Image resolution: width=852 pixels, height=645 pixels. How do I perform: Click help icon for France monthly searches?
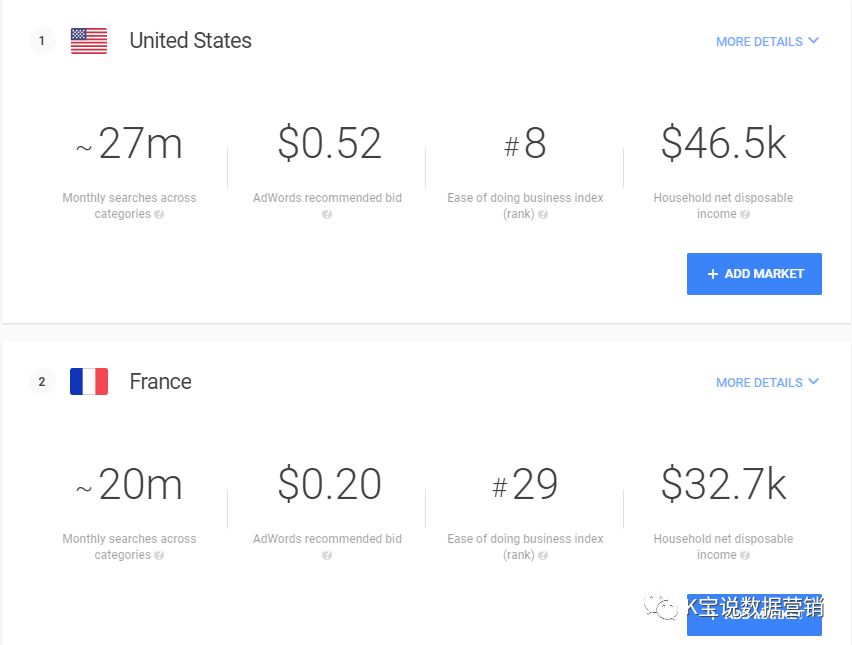(160, 556)
